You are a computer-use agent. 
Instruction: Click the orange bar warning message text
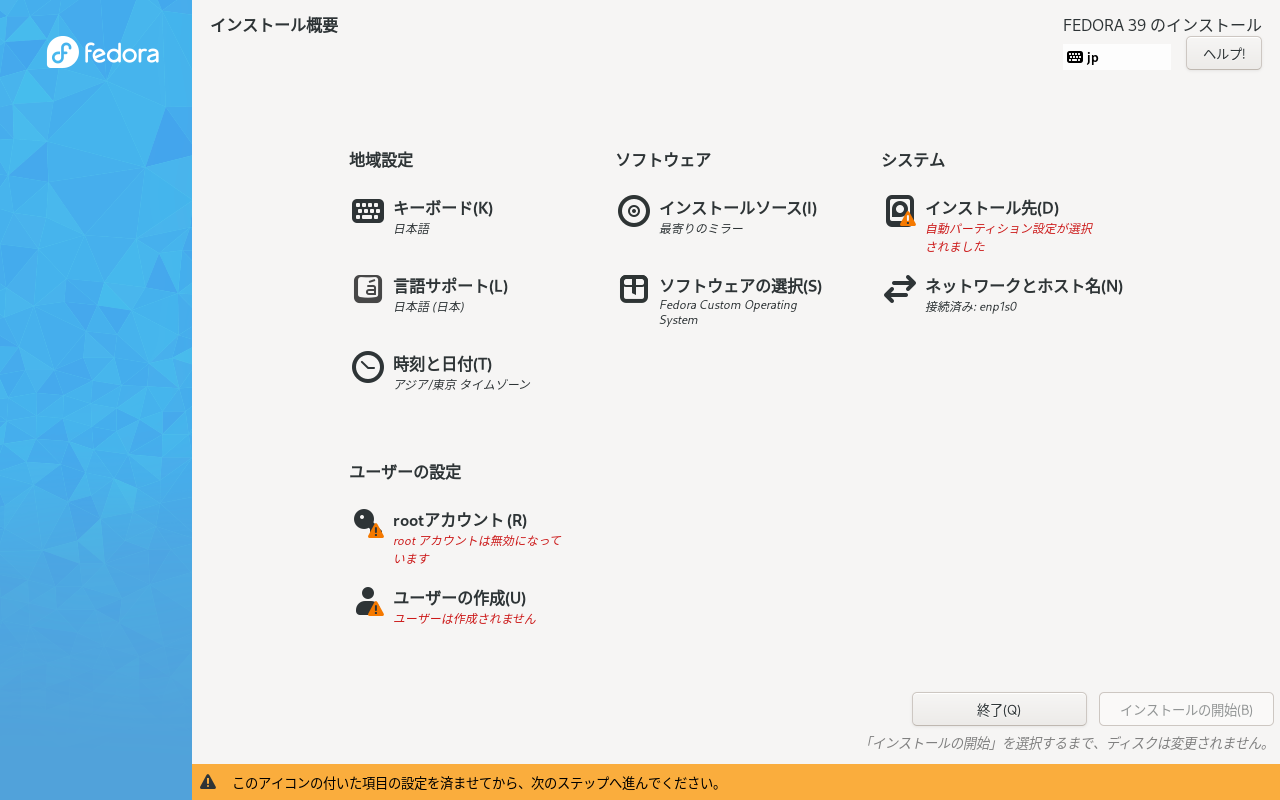[x=477, y=783]
